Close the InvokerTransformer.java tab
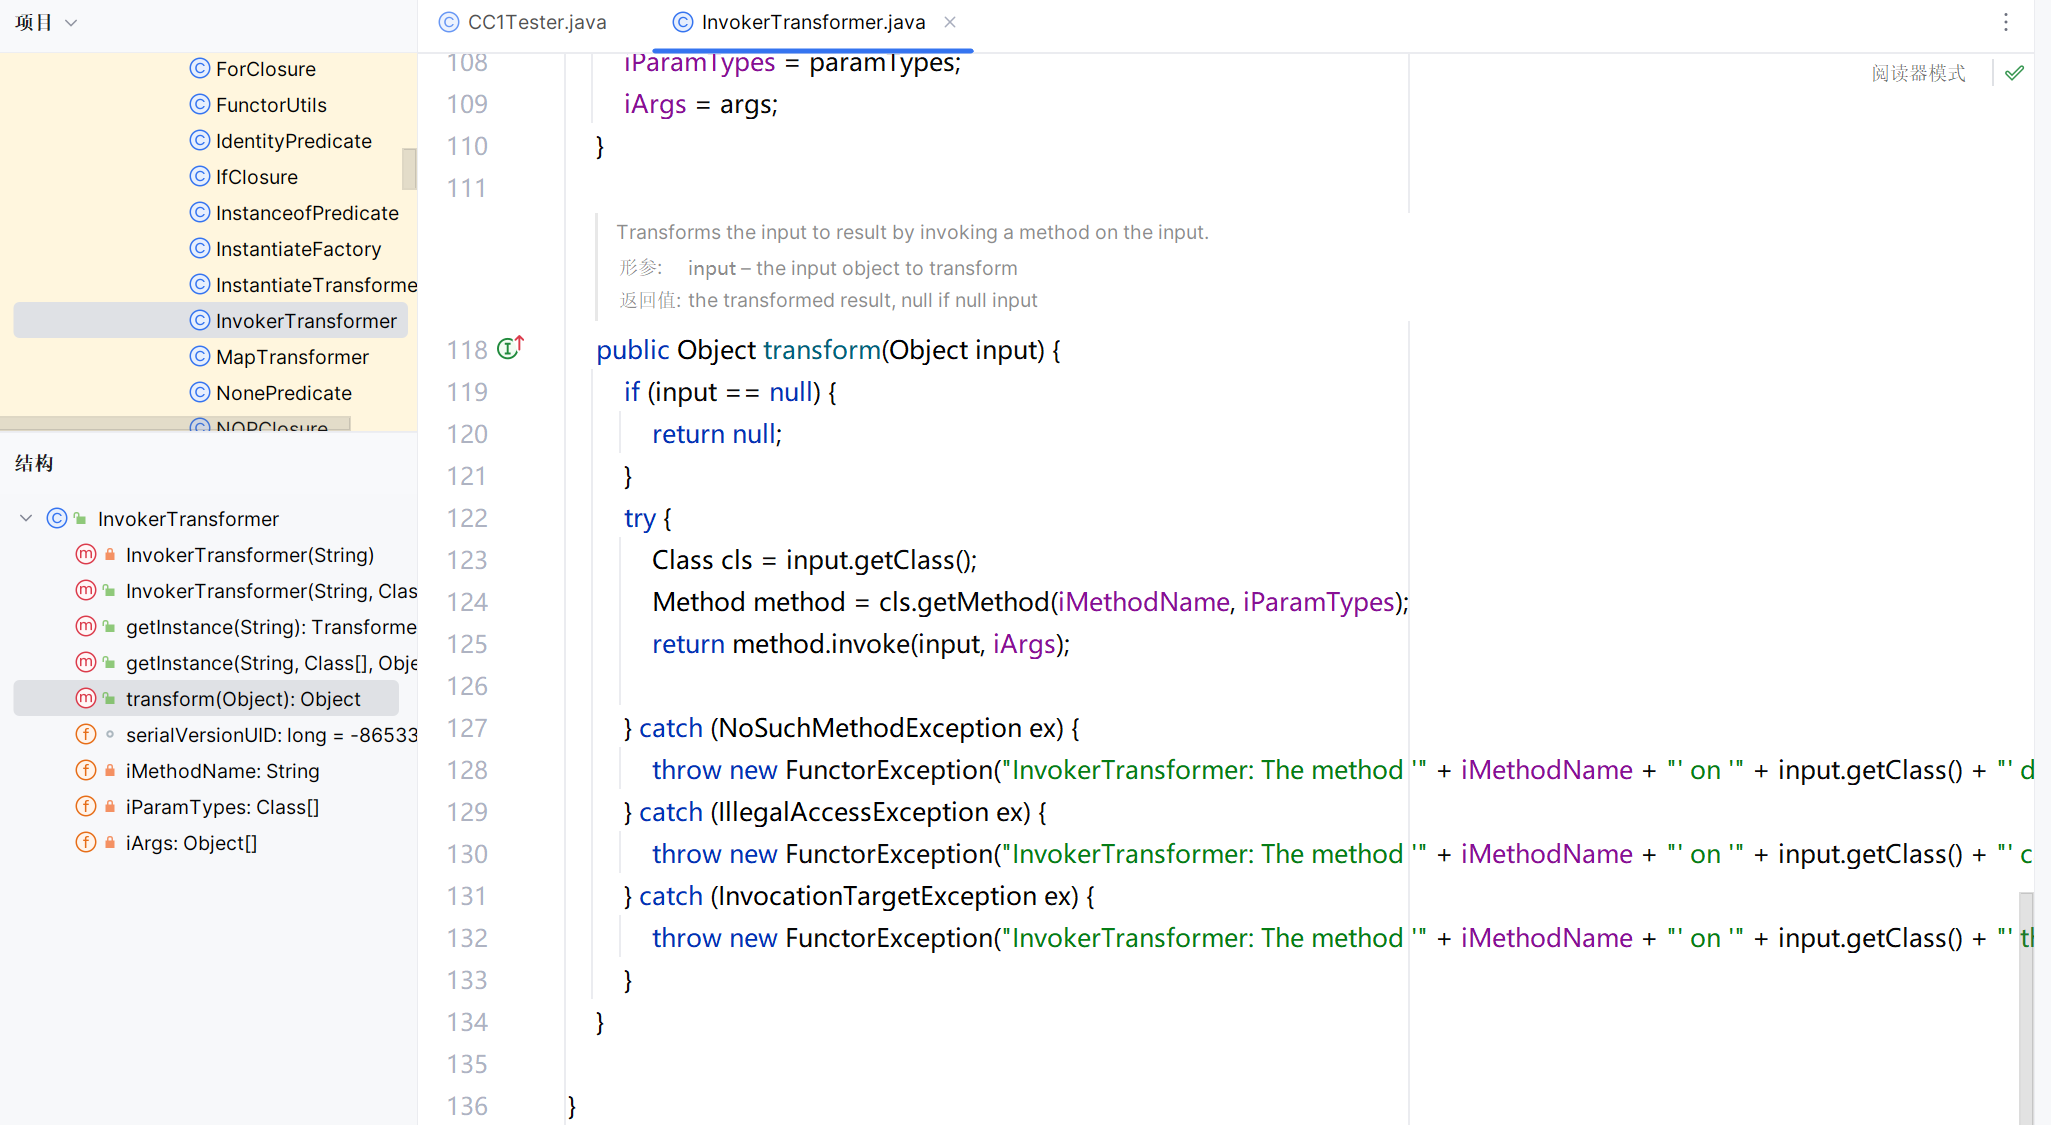Viewport: 2051px width, 1125px height. (x=950, y=22)
